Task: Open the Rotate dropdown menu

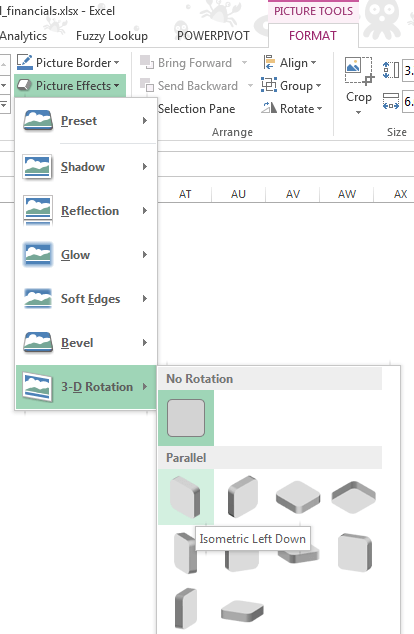Action: pos(292,108)
